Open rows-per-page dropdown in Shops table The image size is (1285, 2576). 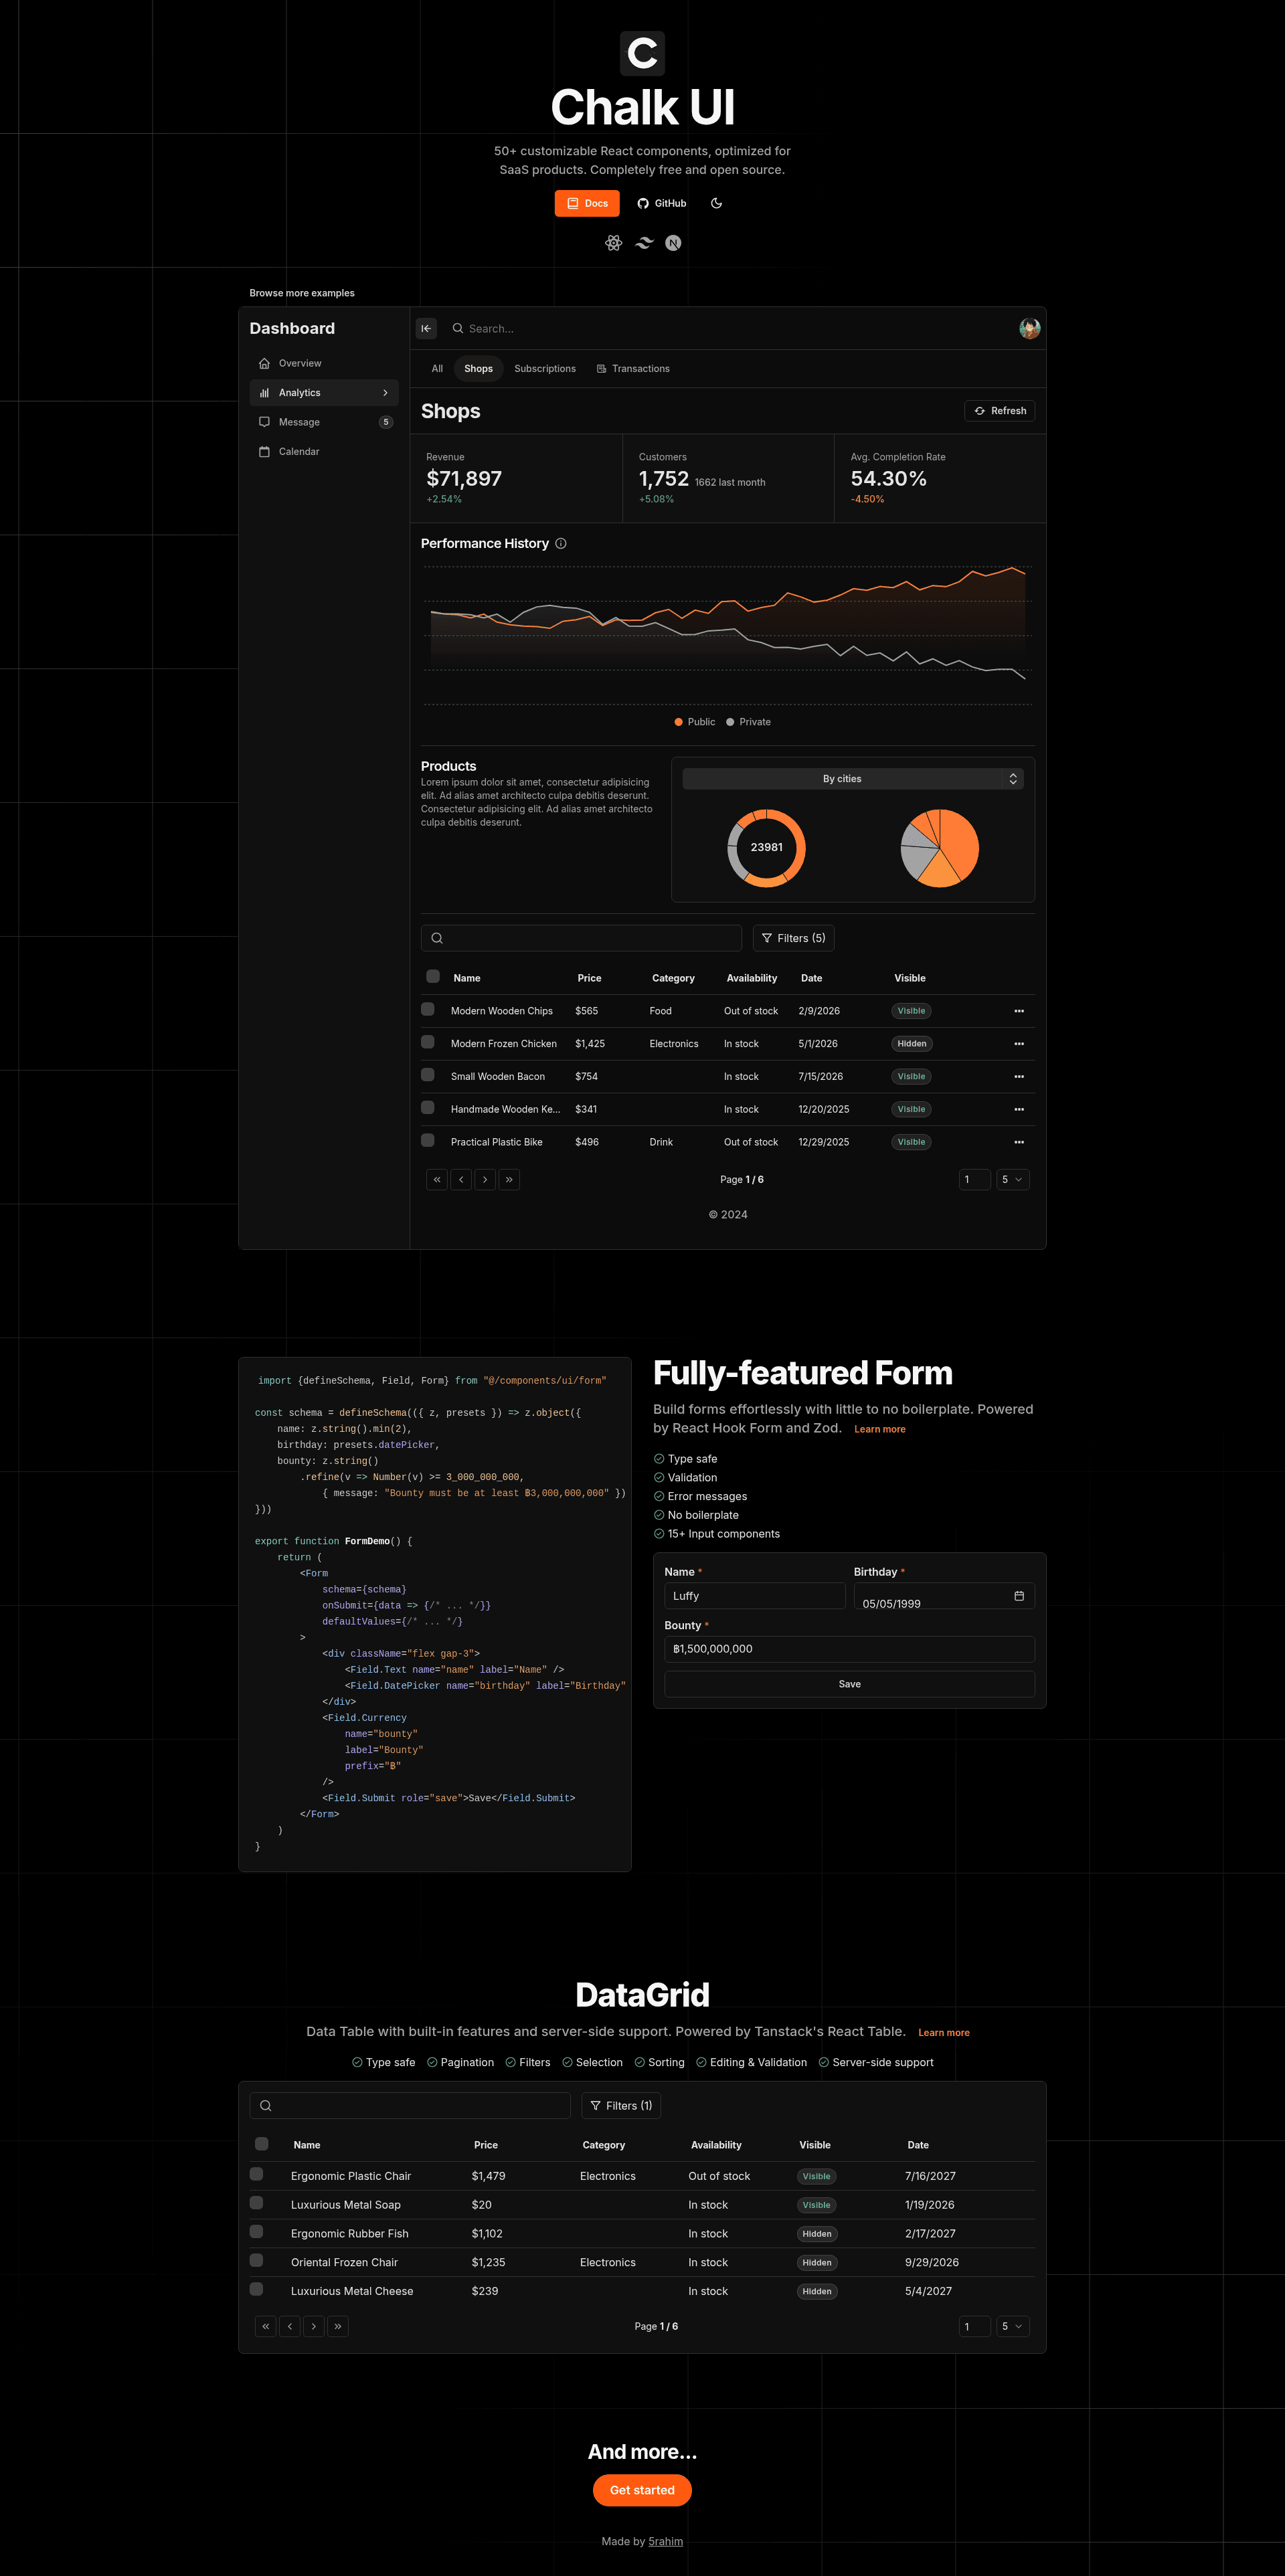point(1012,1180)
